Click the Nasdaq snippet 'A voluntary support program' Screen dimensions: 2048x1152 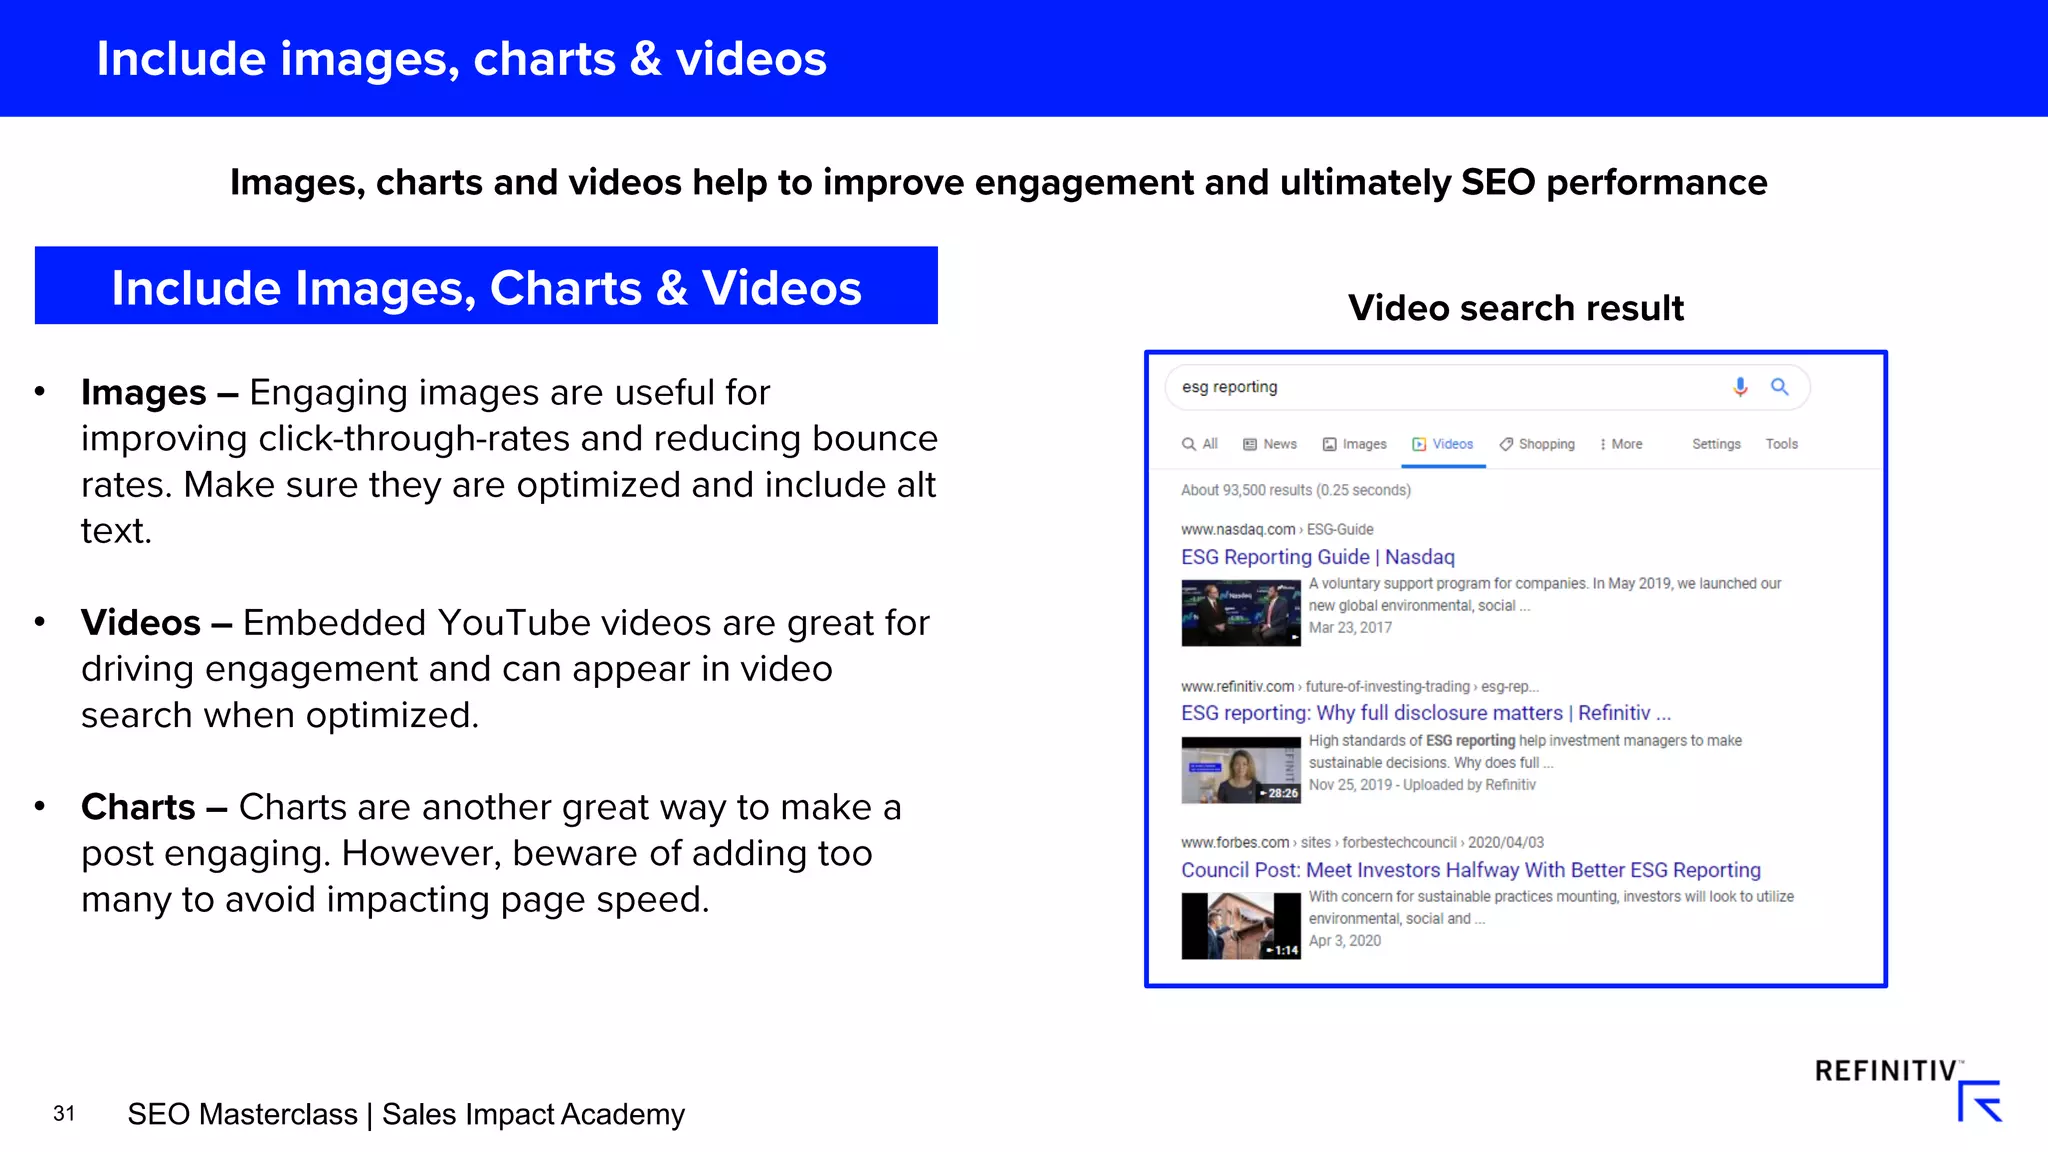point(1545,594)
